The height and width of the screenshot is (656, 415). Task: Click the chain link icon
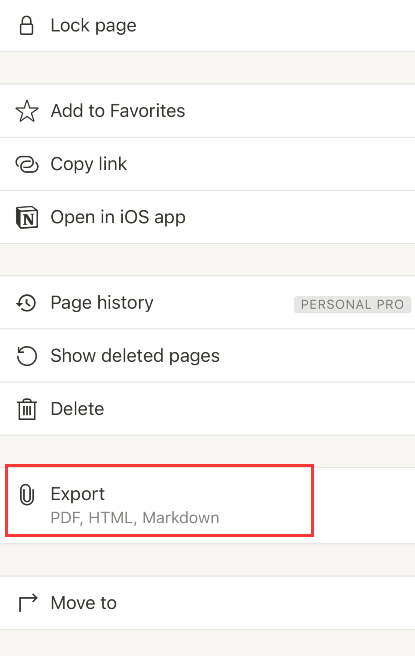27,164
